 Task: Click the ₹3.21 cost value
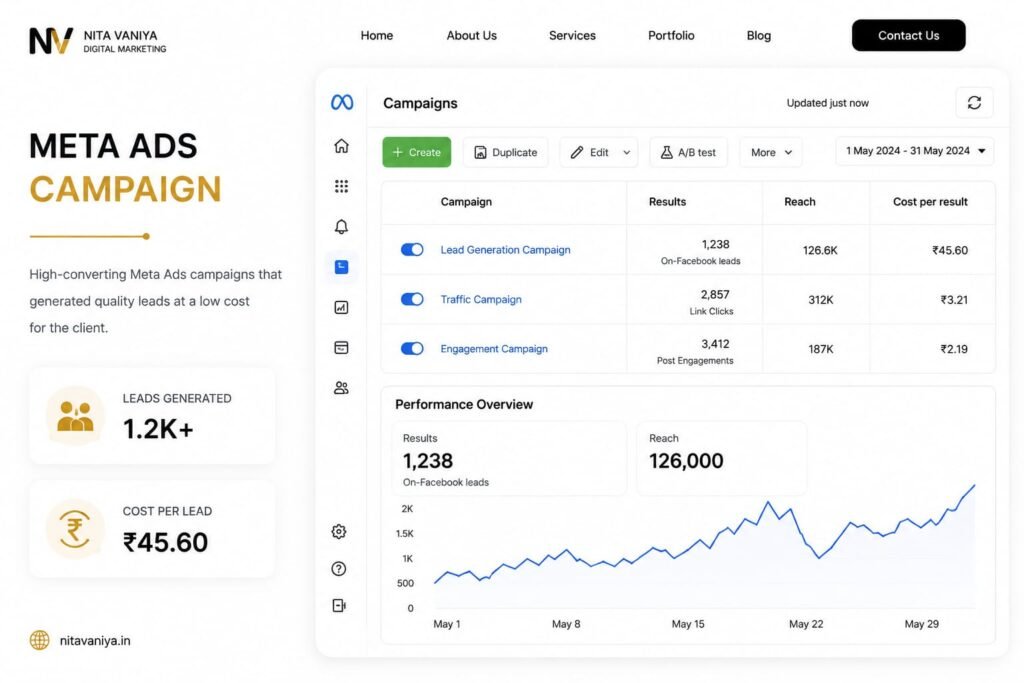954,300
